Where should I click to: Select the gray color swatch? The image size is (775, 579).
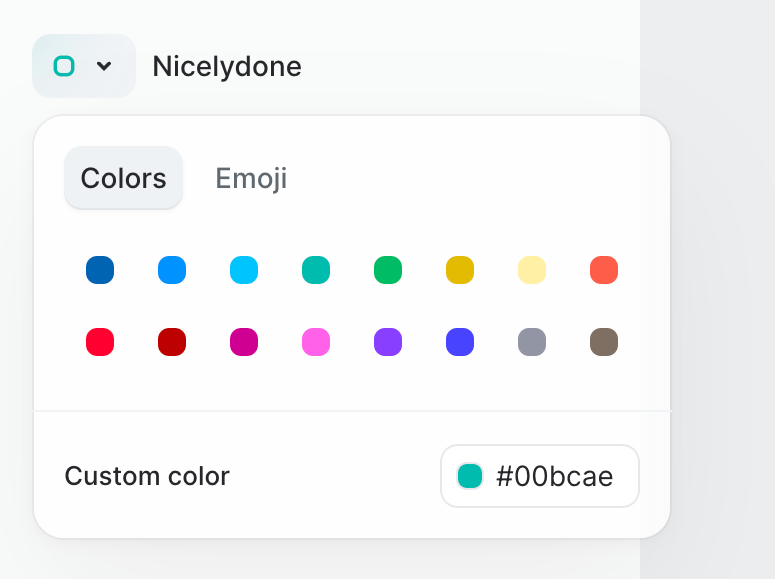[x=532, y=342]
